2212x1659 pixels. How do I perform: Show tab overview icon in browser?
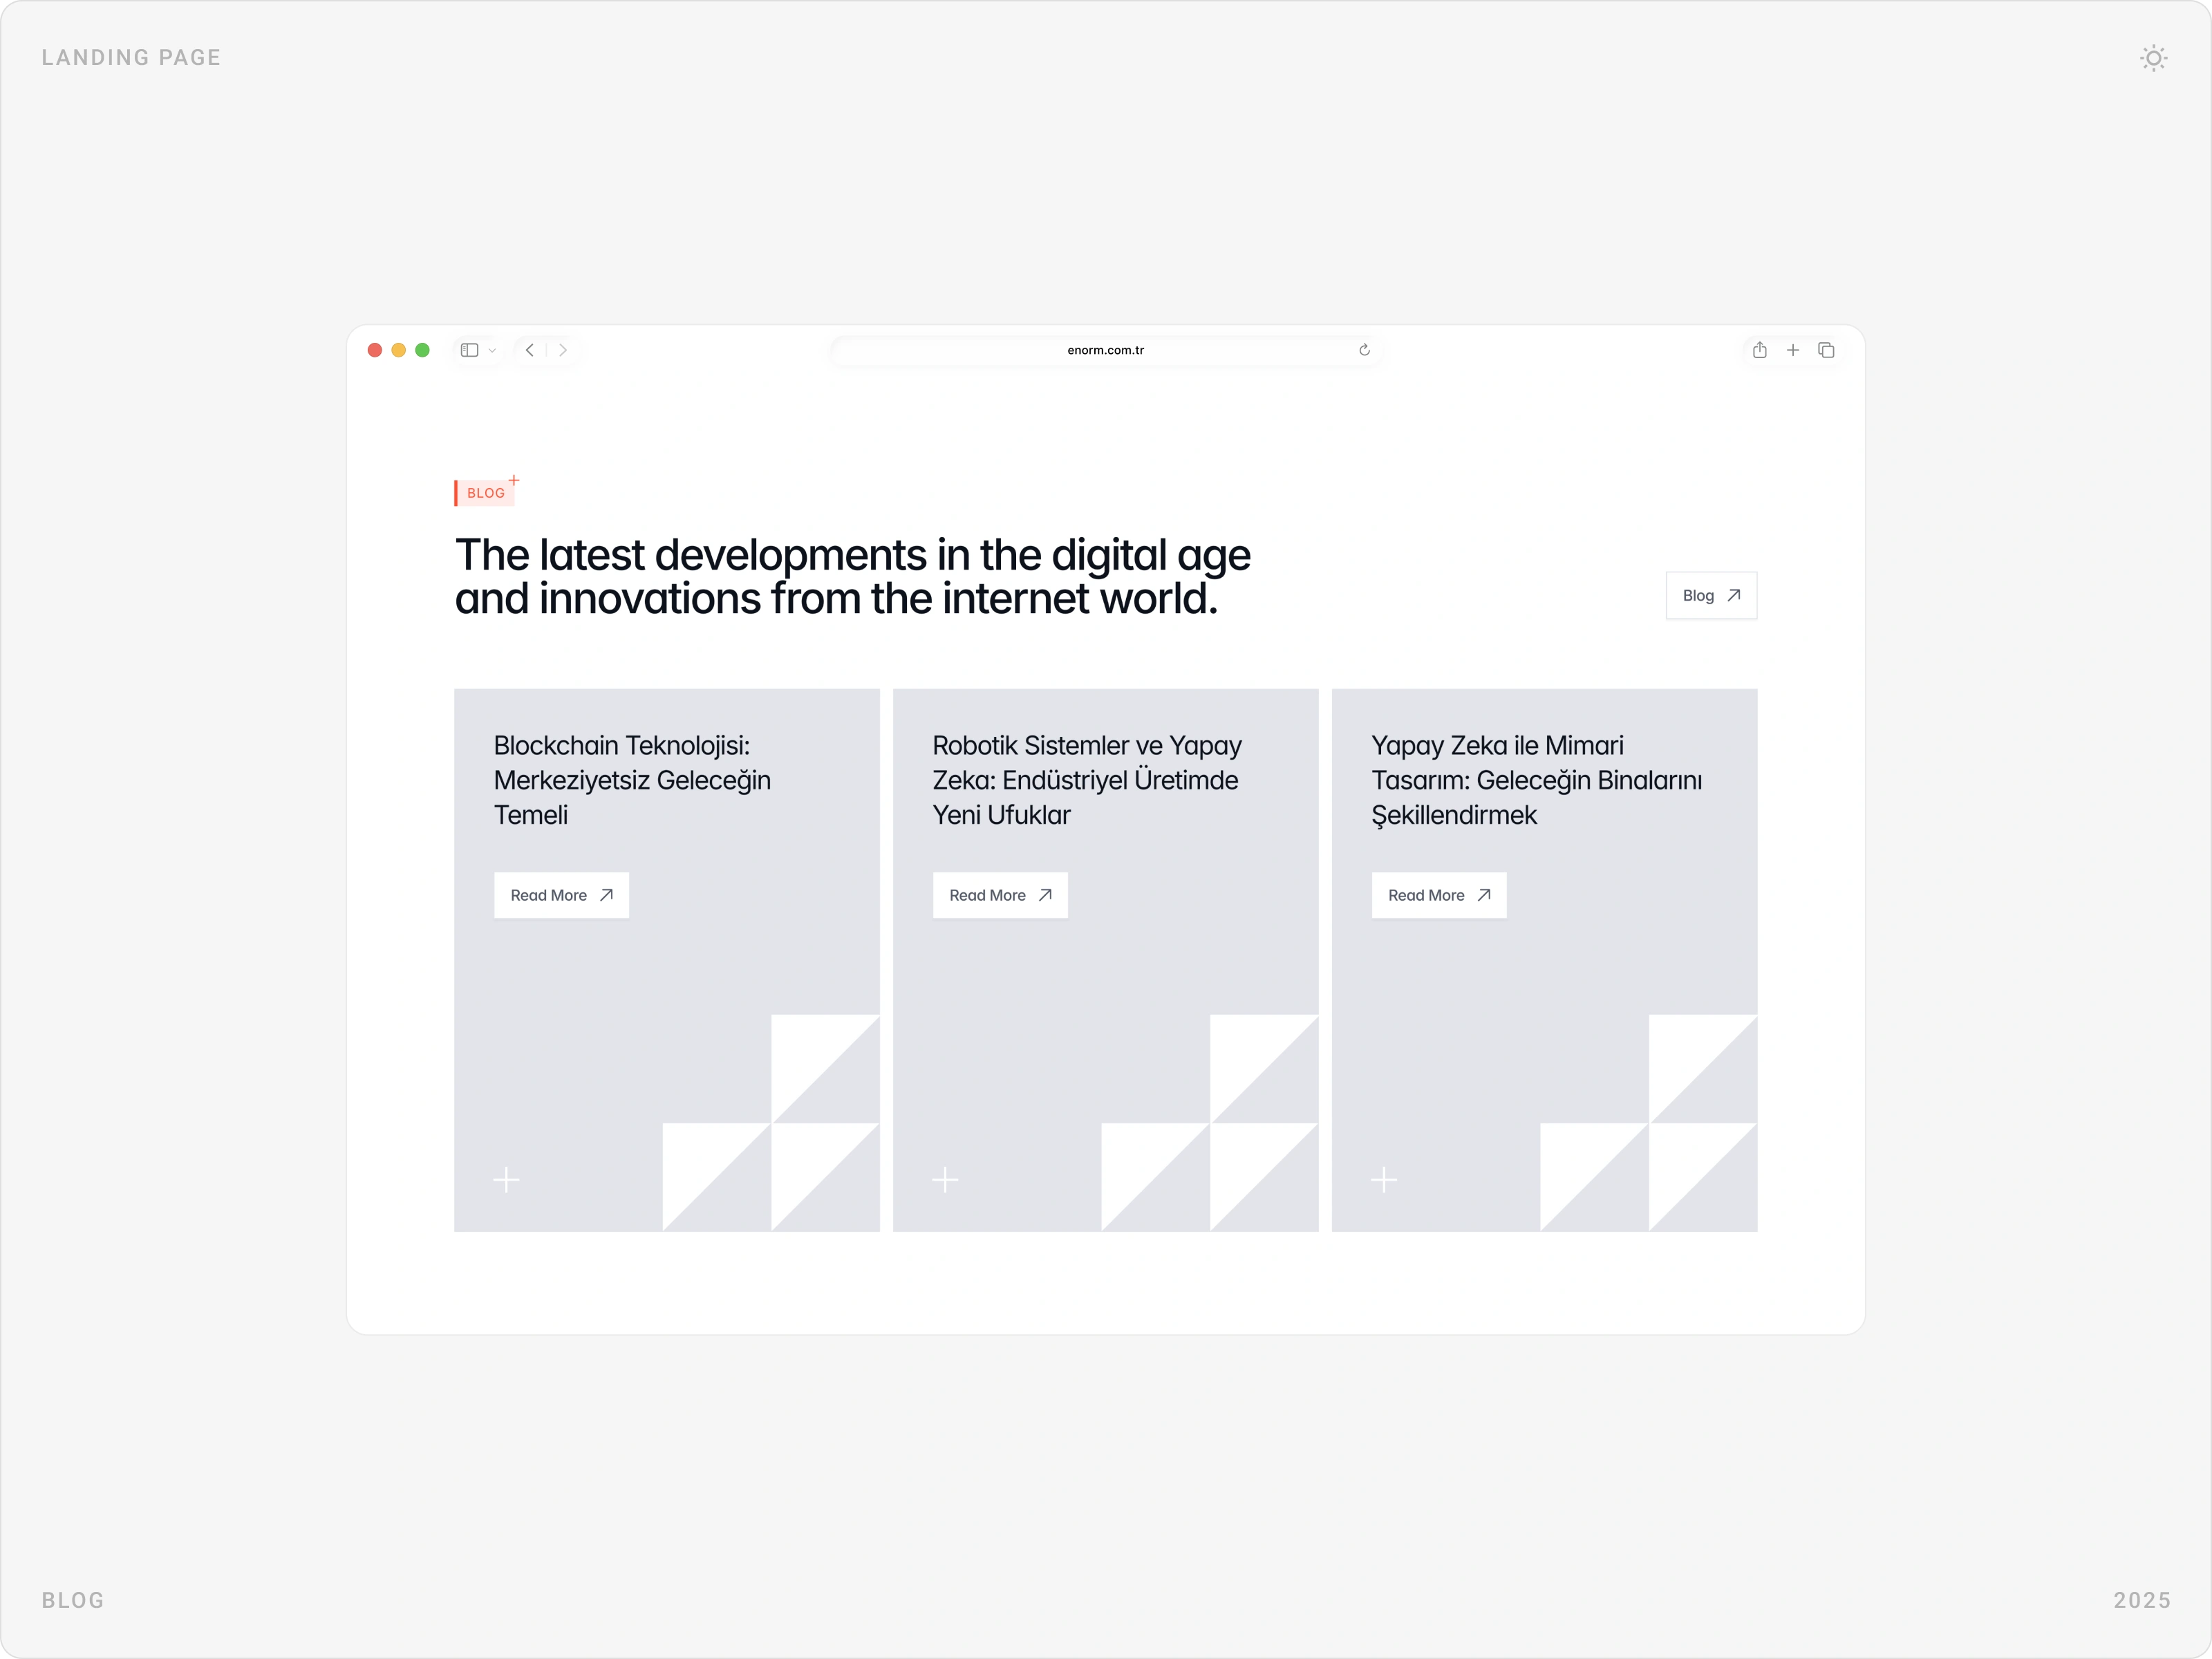pyautogui.click(x=1826, y=350)
